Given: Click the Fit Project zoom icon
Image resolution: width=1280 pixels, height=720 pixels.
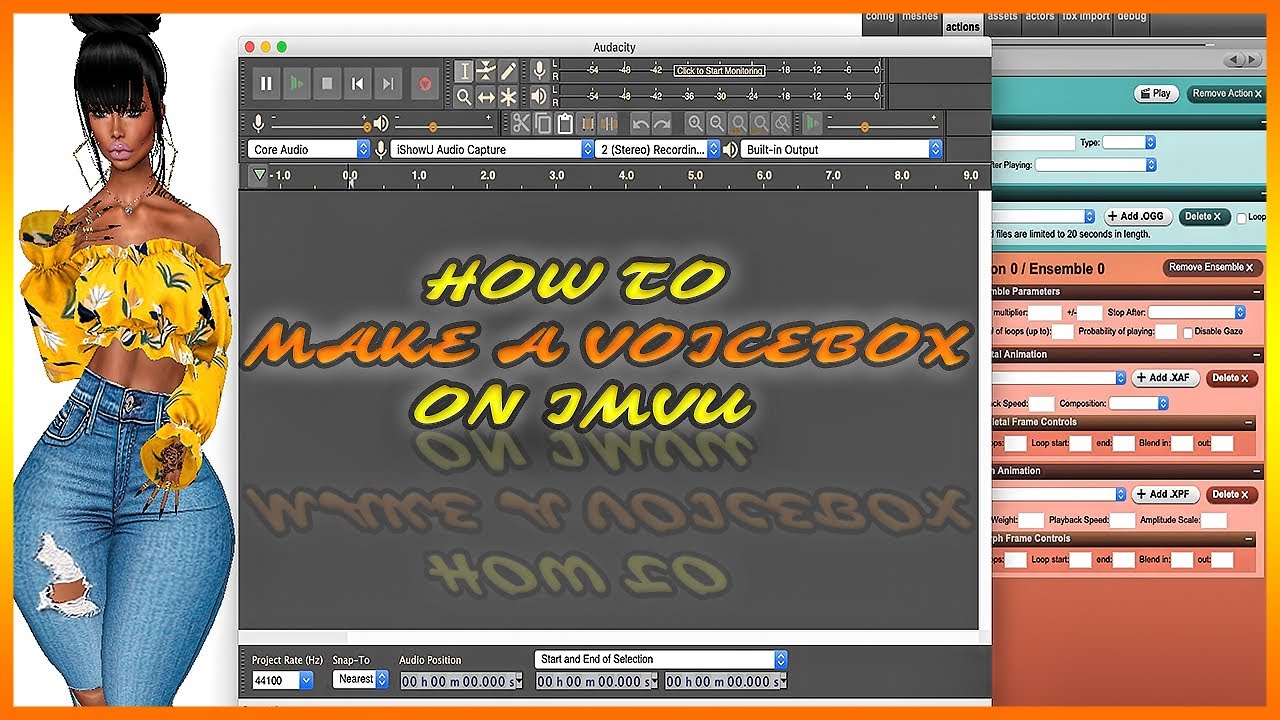Looking at the screenshot, I should click(760, 123).
